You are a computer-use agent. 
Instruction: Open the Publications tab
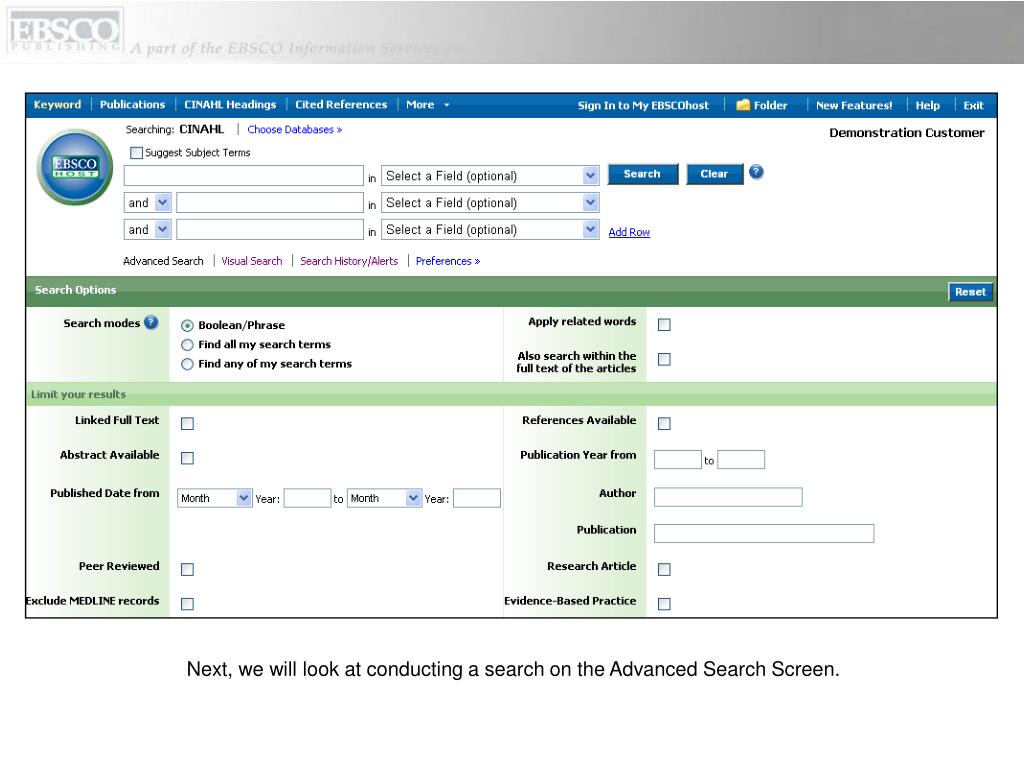pyautogui.click(x=133, y=104)
